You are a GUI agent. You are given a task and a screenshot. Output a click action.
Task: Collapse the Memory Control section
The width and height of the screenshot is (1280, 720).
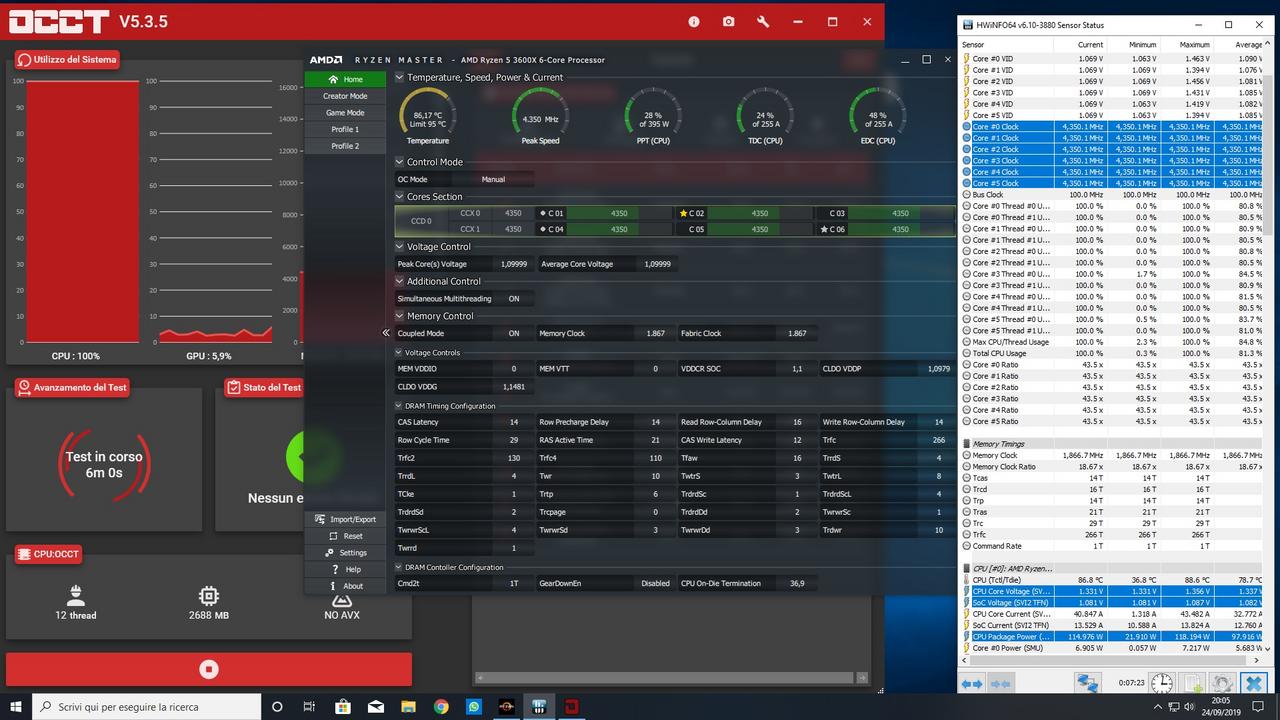(x=400, y=316)
